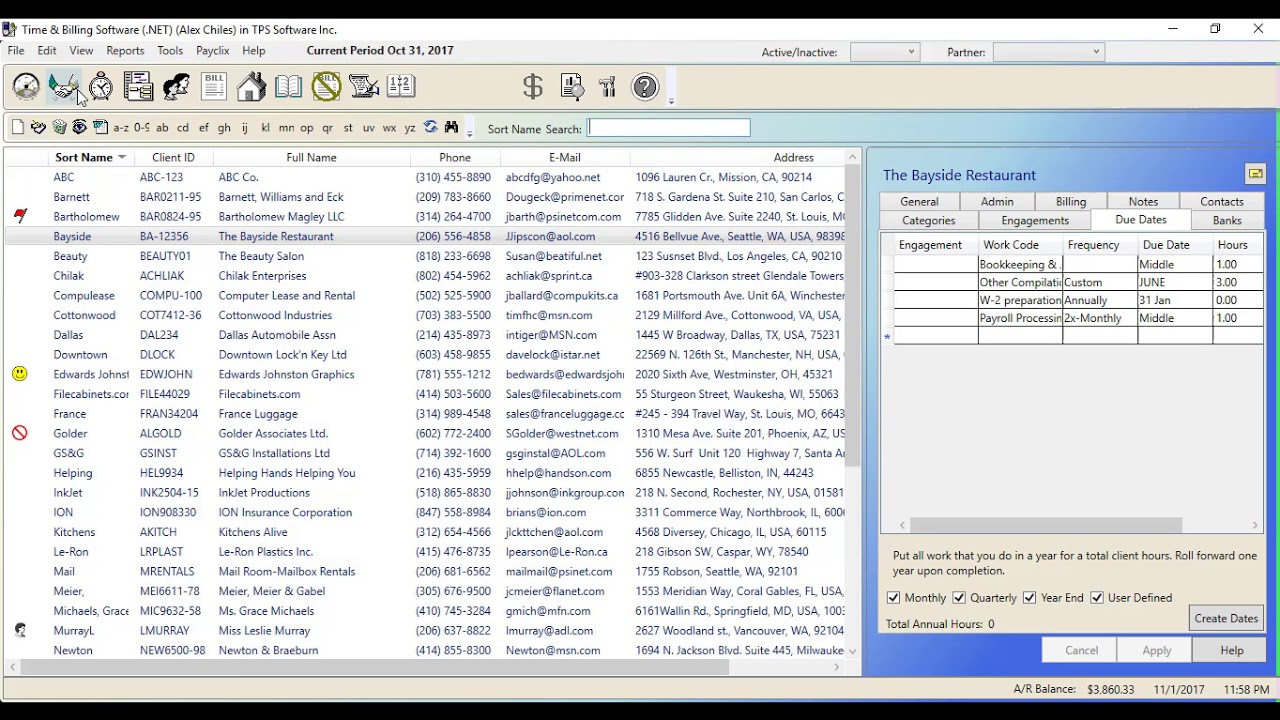Click the yellow panel icon beside client name
Viewport: 1280px width, 720px height.
coord(1255,174)
